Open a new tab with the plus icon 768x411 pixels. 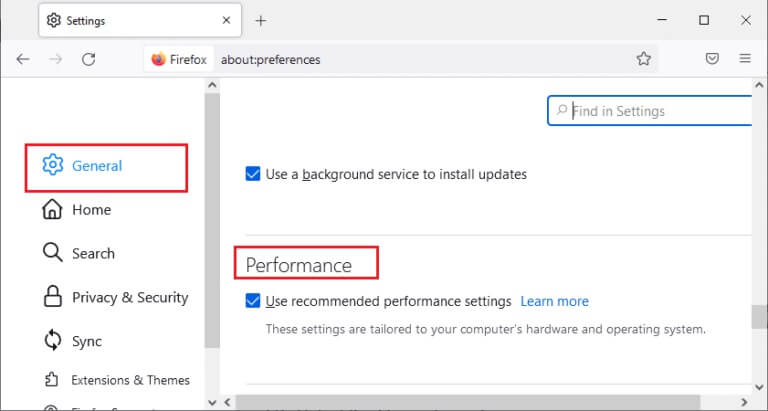tap(261, 20)
